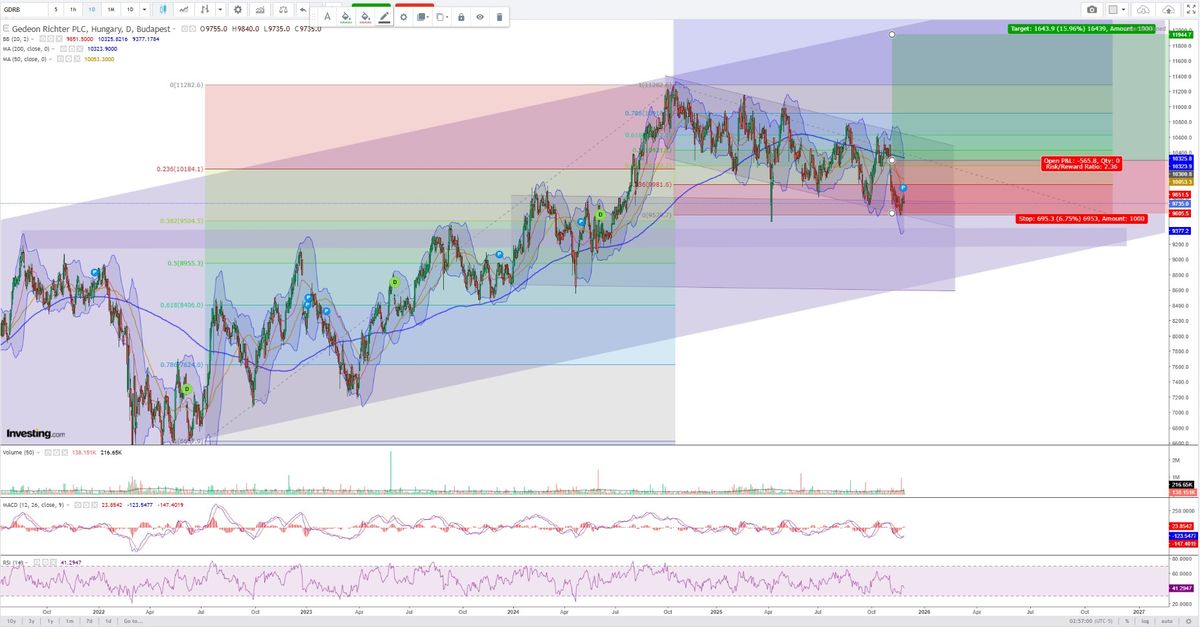Open chart properties gear in top toolbar

coord(237,9)
